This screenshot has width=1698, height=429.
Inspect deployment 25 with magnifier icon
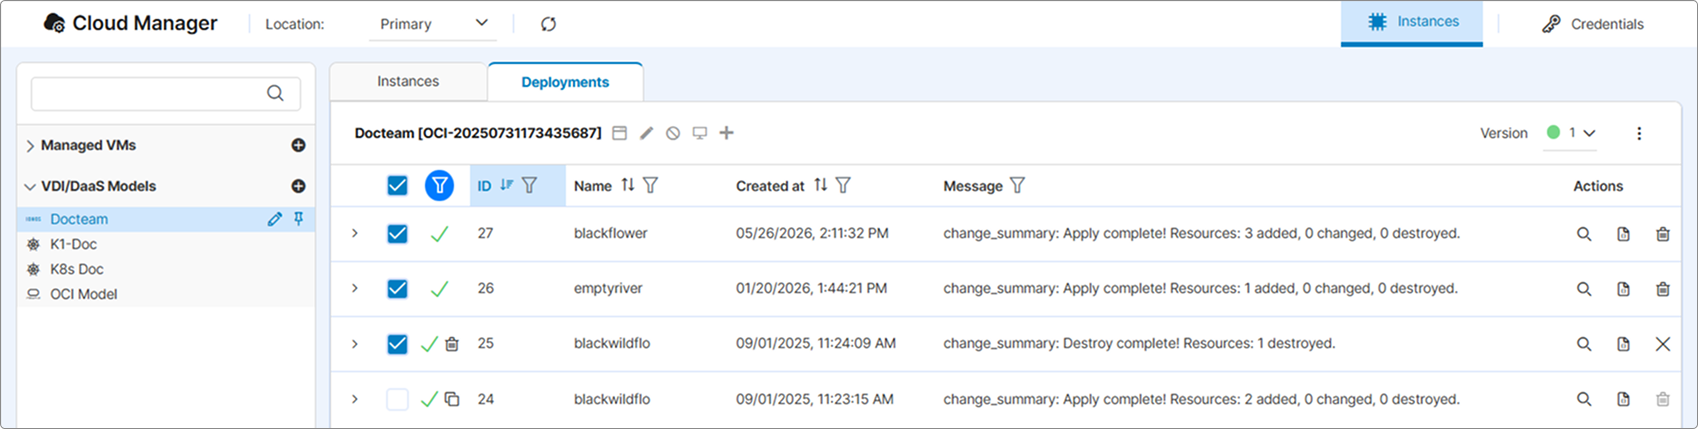(1584, 344)
